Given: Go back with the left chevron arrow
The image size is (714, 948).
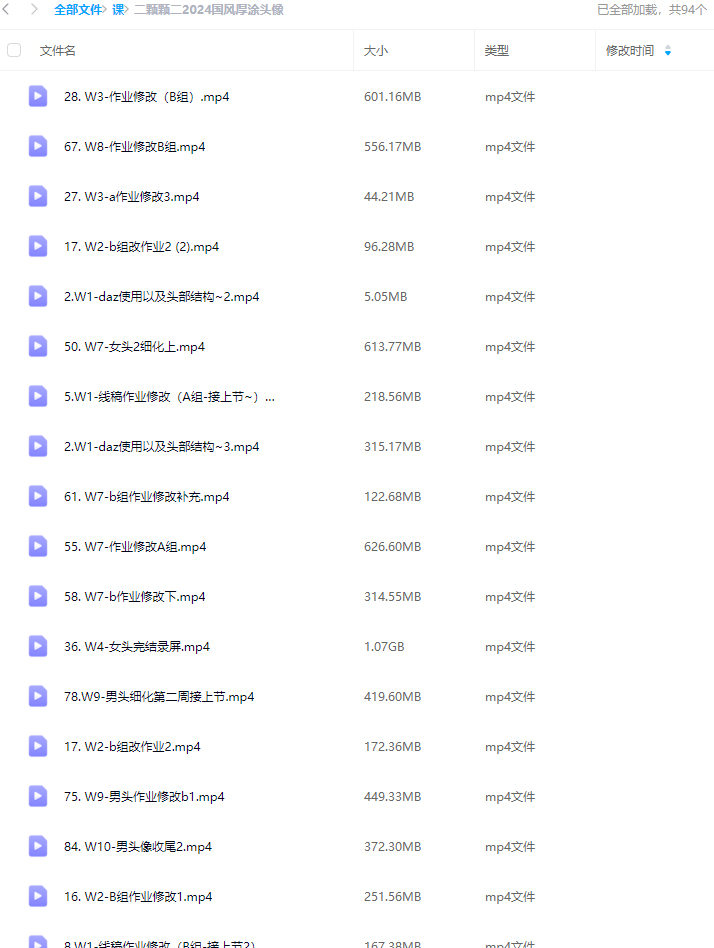Looking at the screenshot, I should (7, 9).
